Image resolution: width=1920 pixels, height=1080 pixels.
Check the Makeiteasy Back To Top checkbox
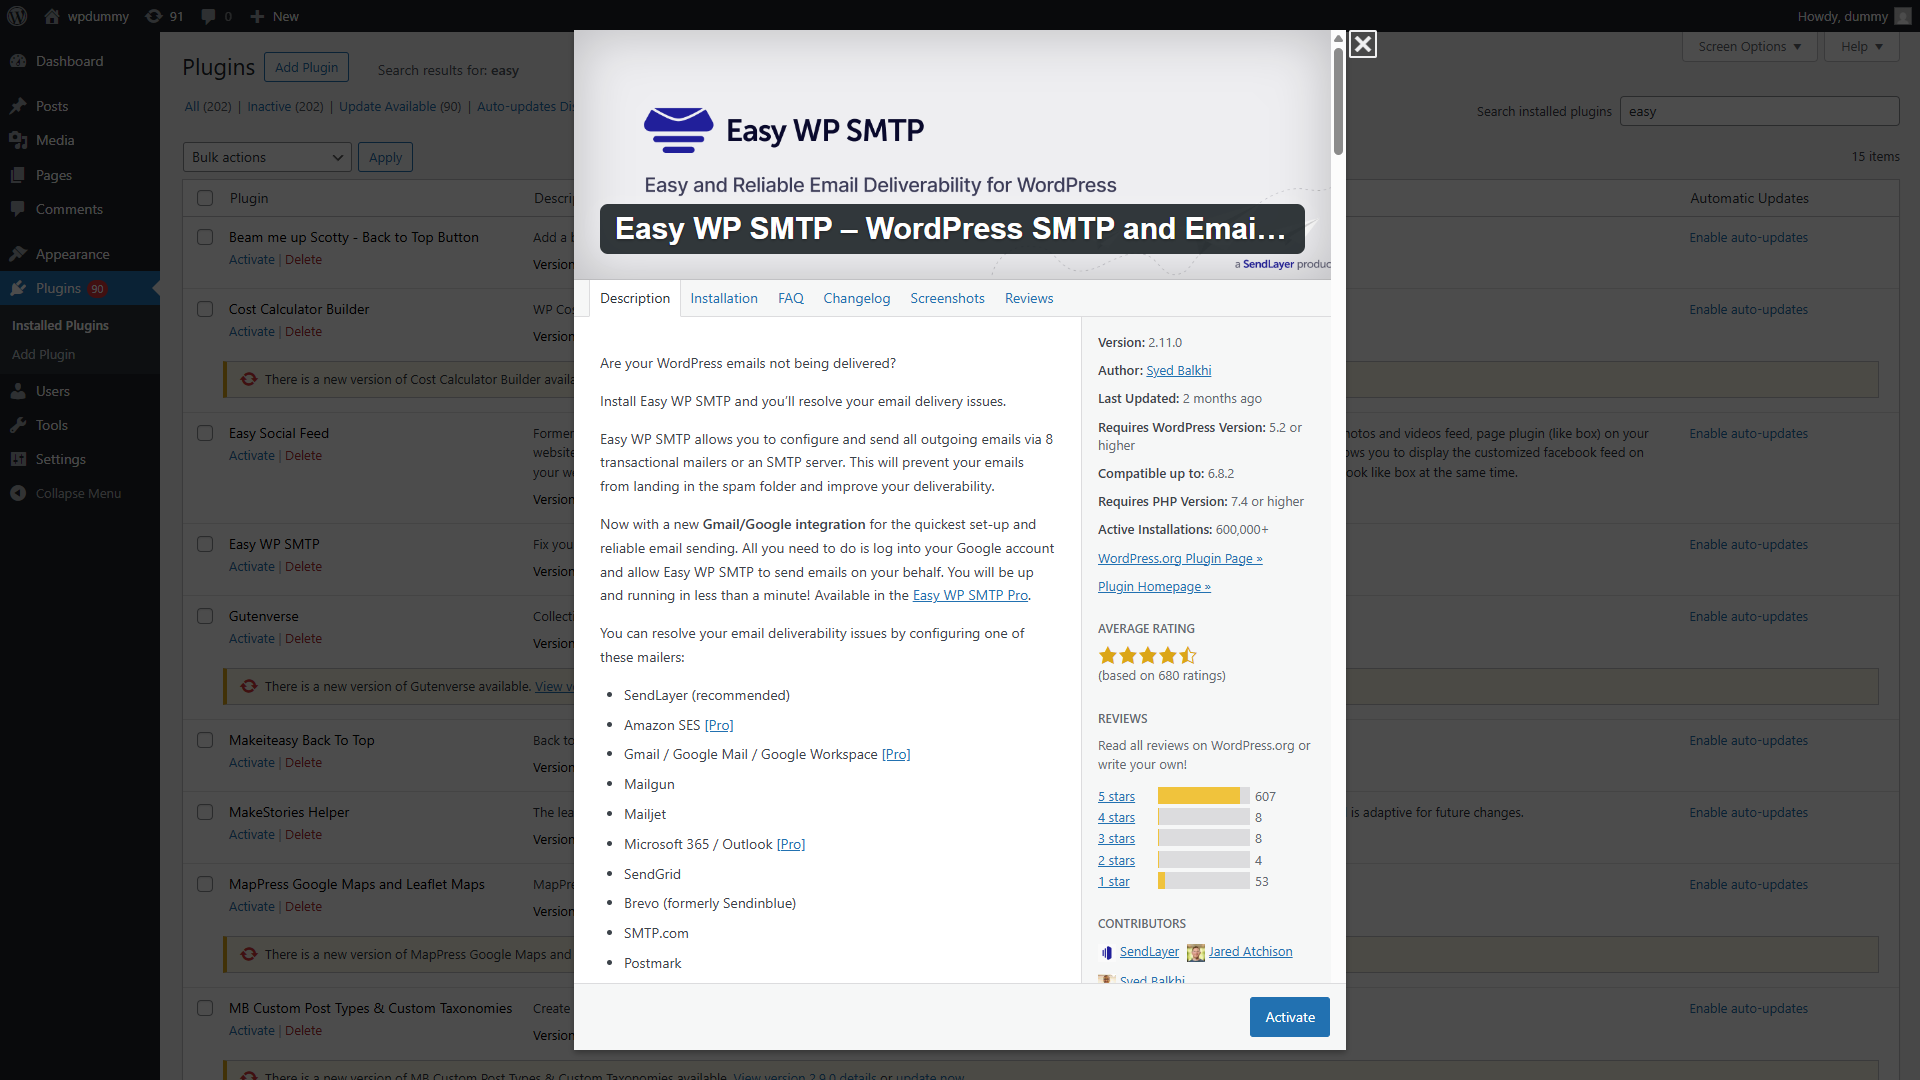click(205, 740)
